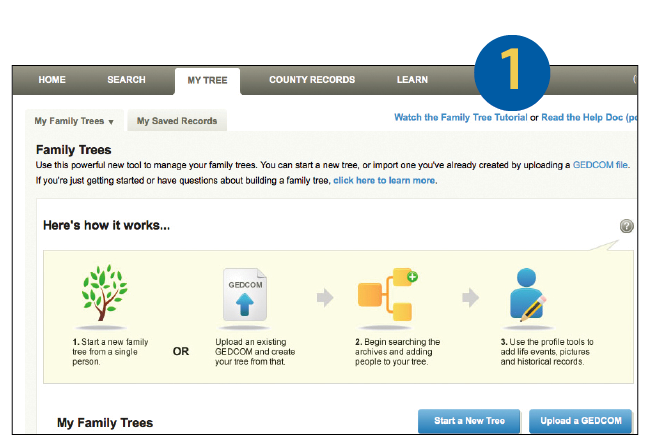This screenshot has height=445, width=653.
Task: Click the orange tree-diagram add people icon
Action: tap(387, 295)
